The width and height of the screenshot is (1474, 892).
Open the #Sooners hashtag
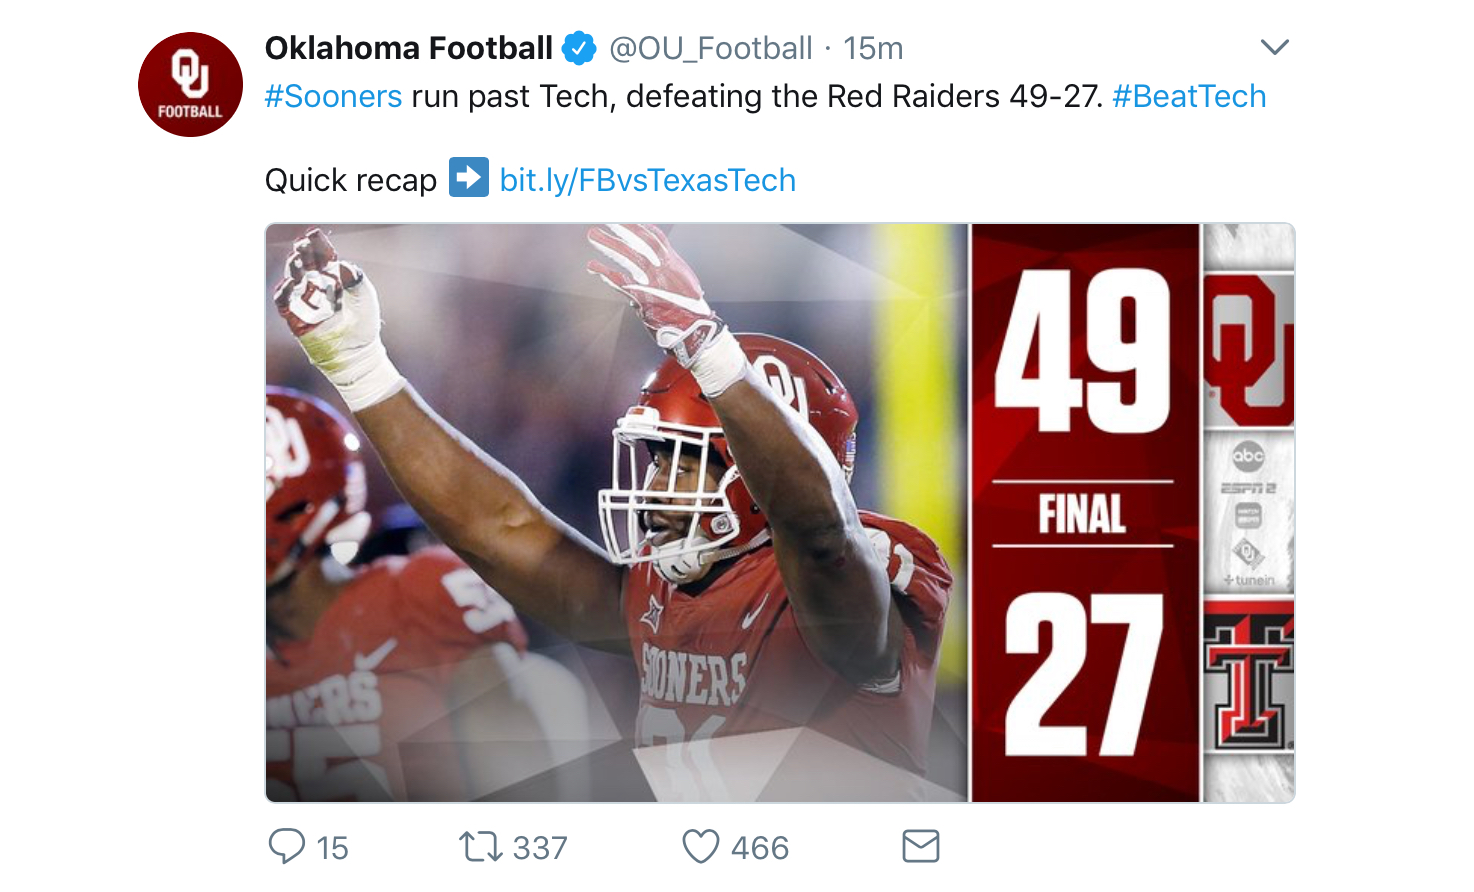(x=333, y=96)
